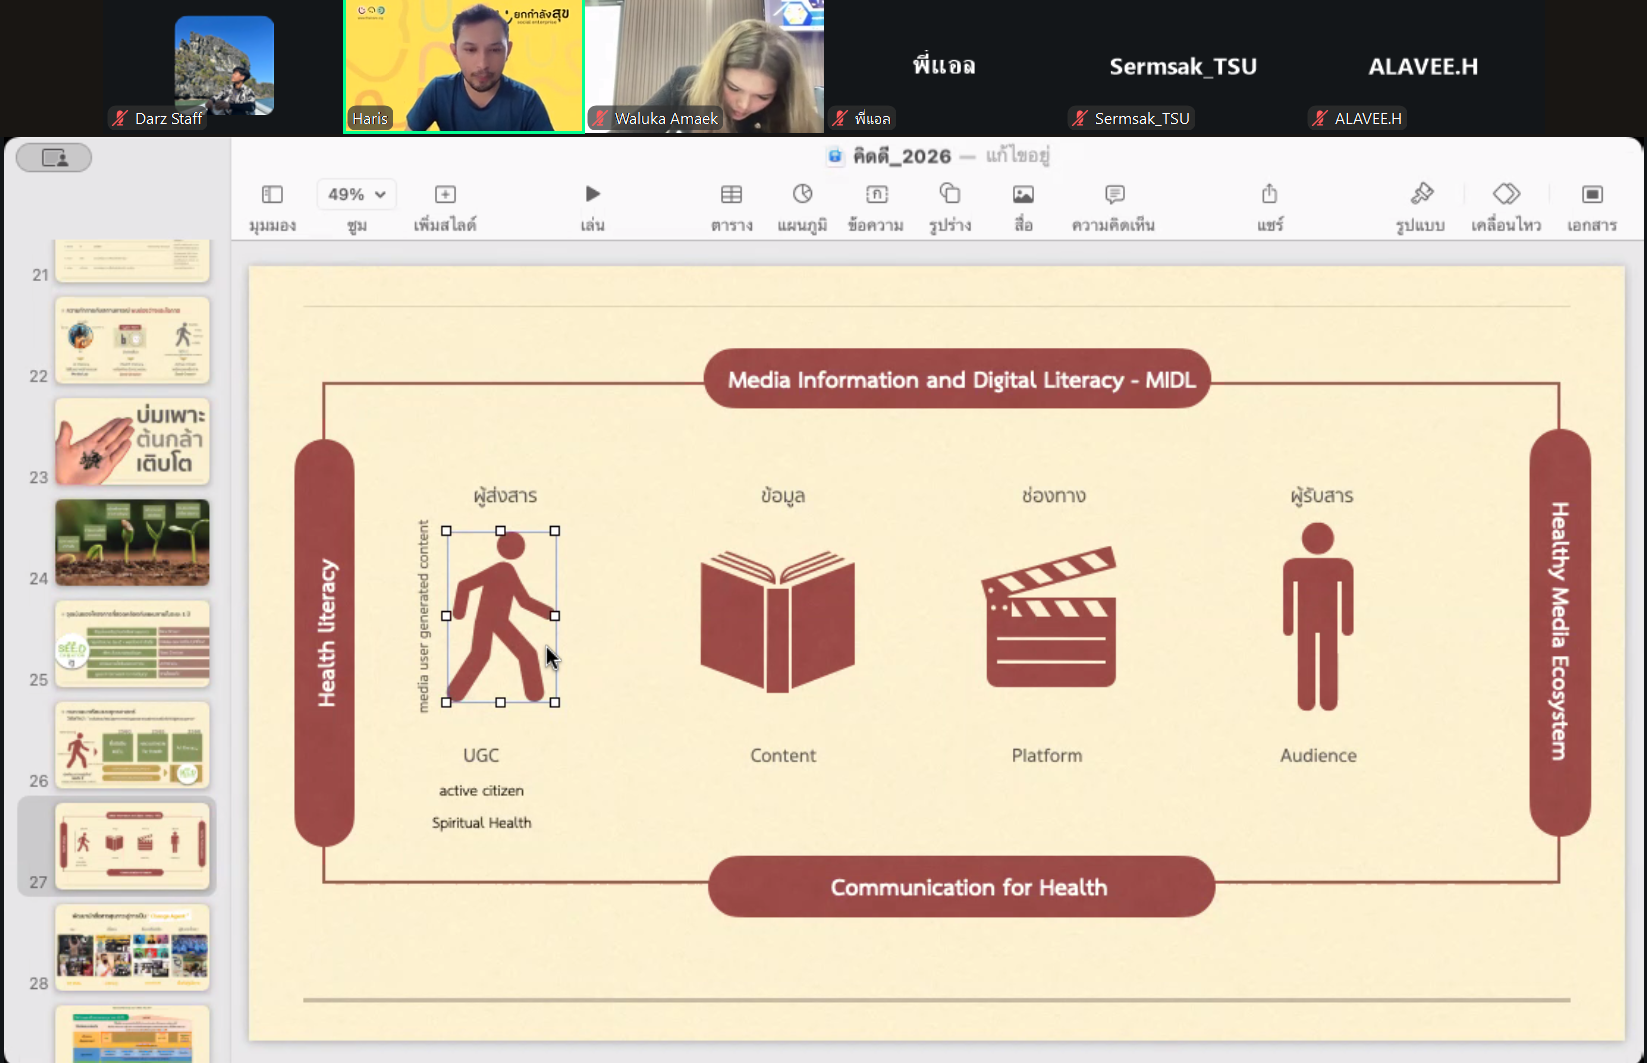Select slide 23 thumbnail in navigator

(x=132, y=441)
